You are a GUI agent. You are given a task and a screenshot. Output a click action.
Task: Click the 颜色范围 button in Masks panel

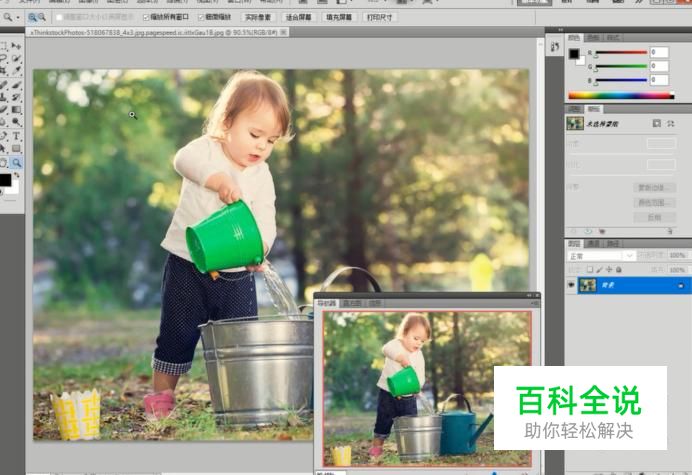point(654,203)
